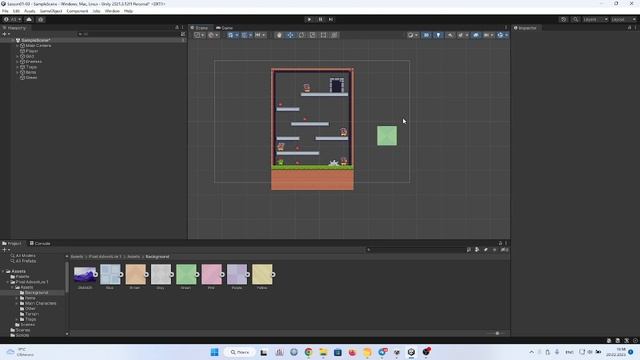Switch to the Console tab
This screenshot has height=360, width=640.
[x=40, y=243]
